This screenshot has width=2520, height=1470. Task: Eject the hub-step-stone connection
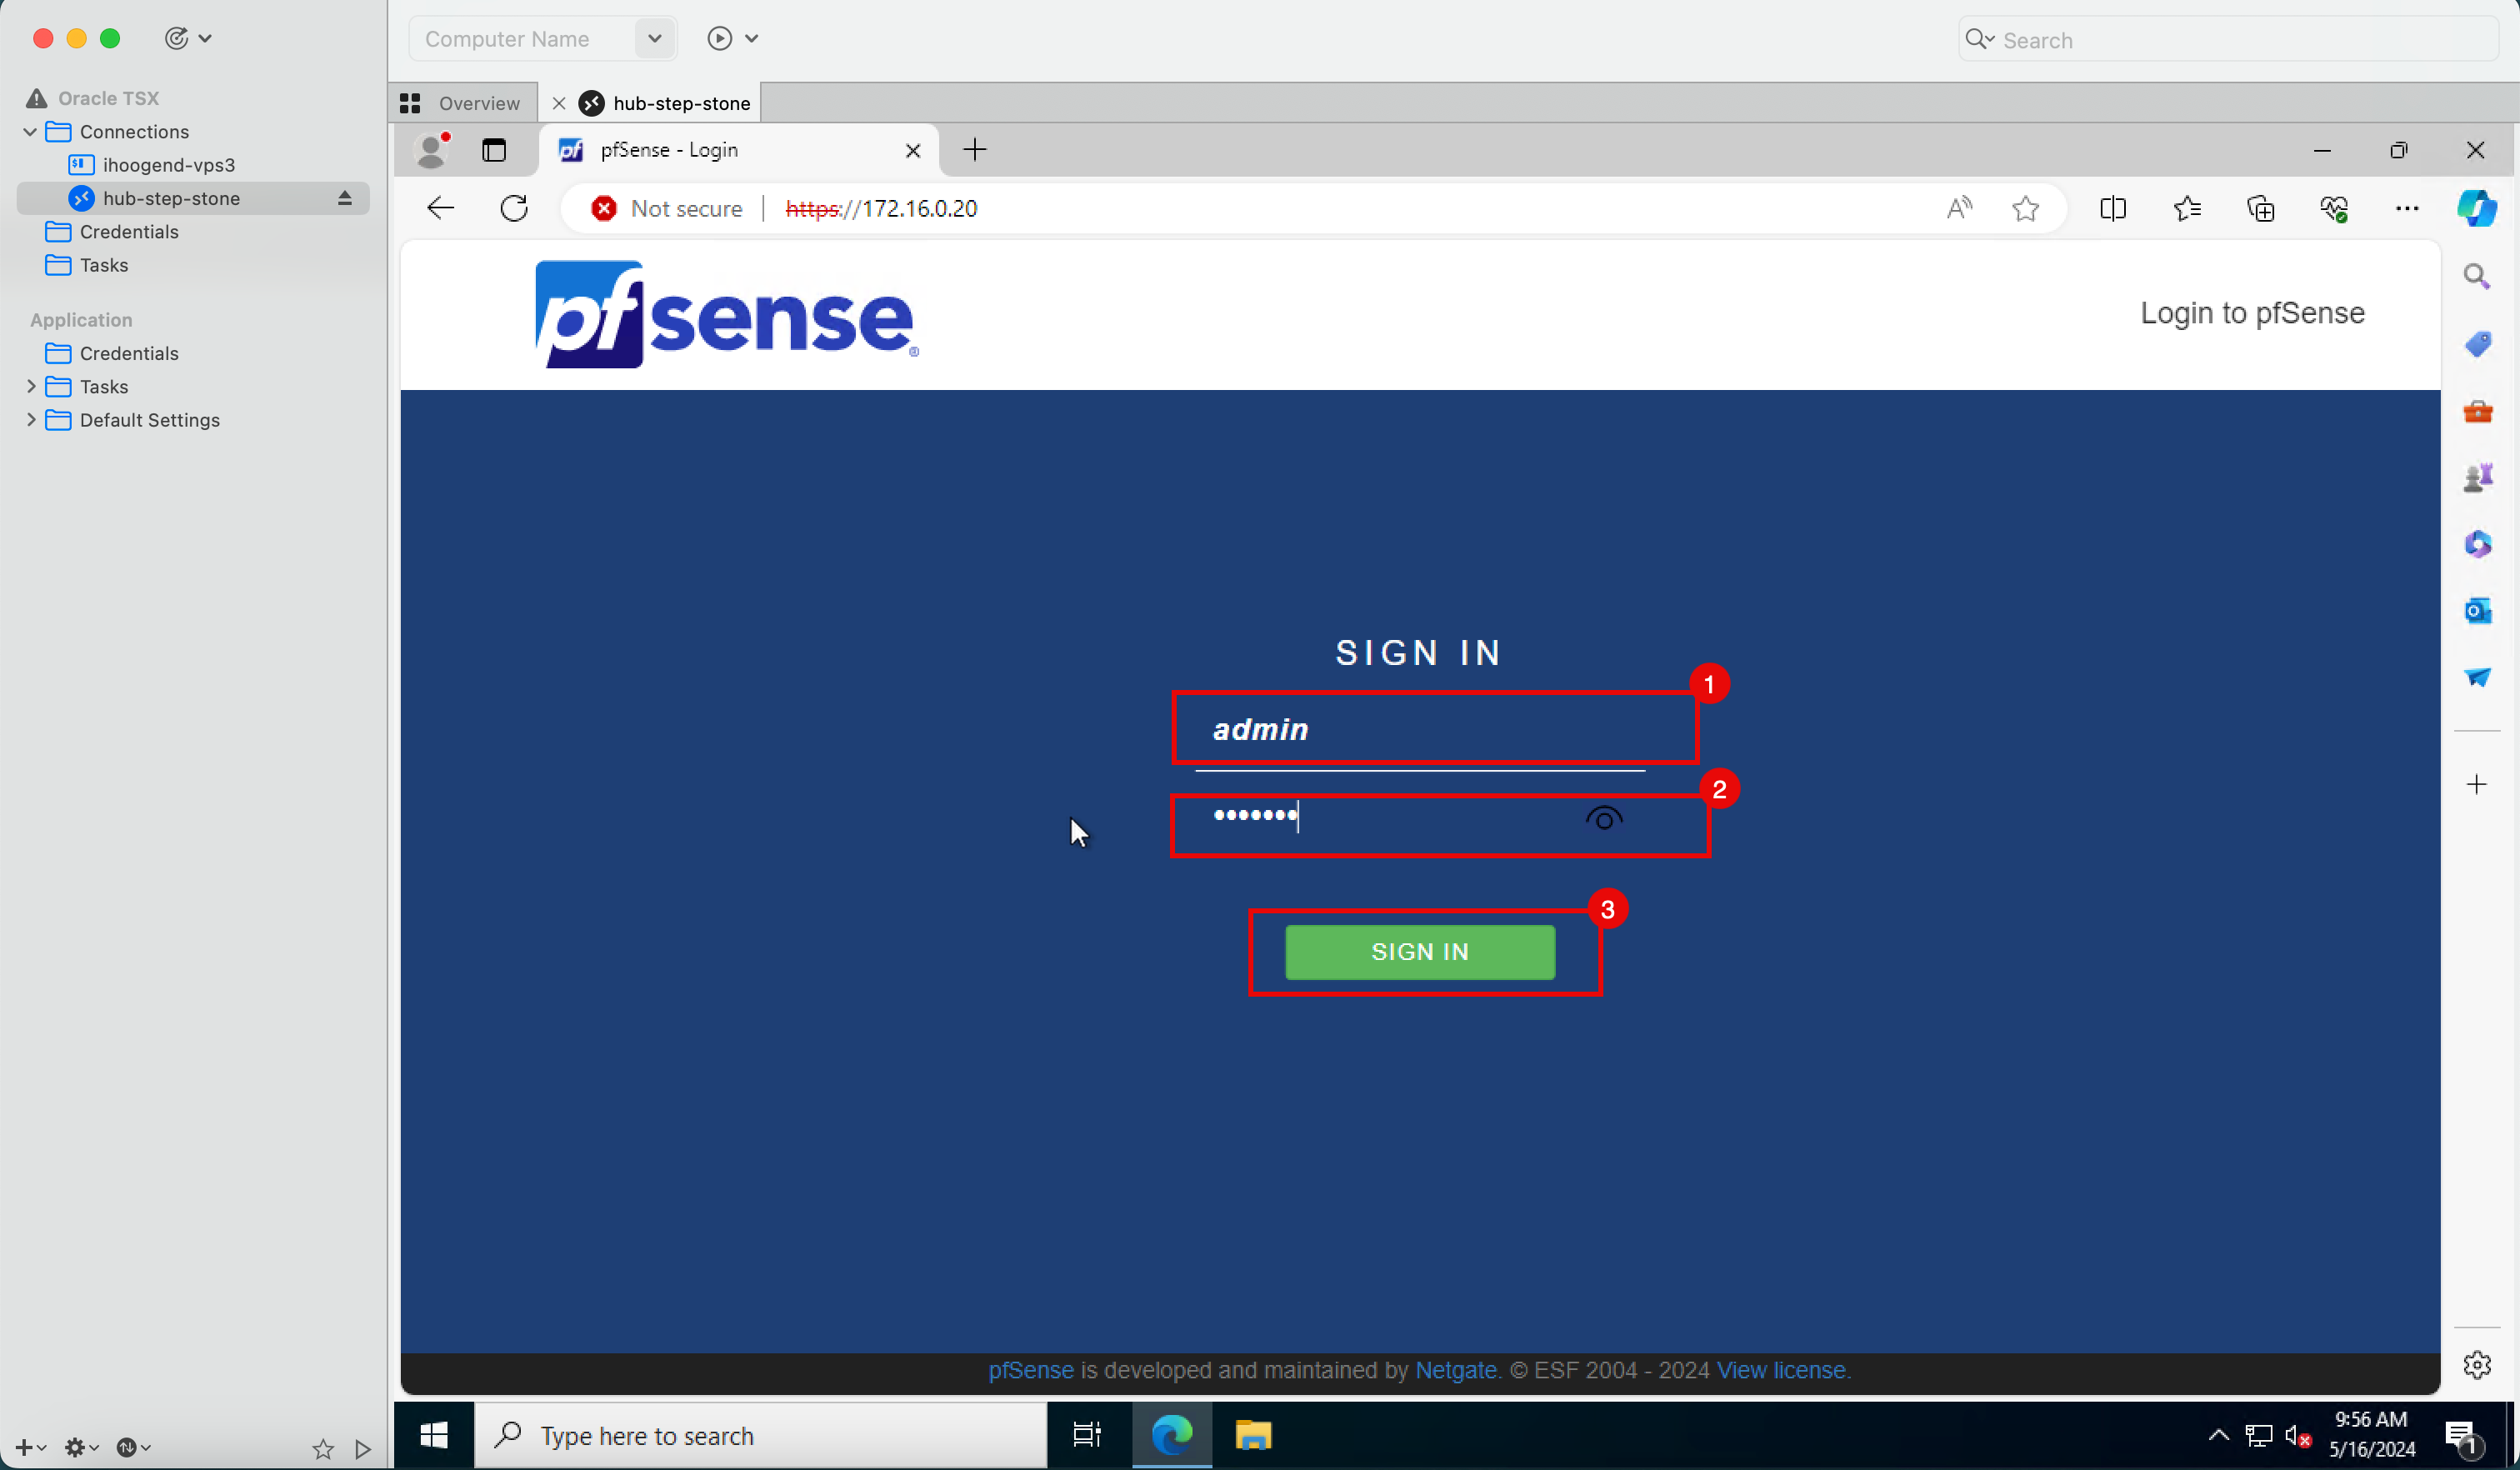pyautogui.click(x=345, y=198)
